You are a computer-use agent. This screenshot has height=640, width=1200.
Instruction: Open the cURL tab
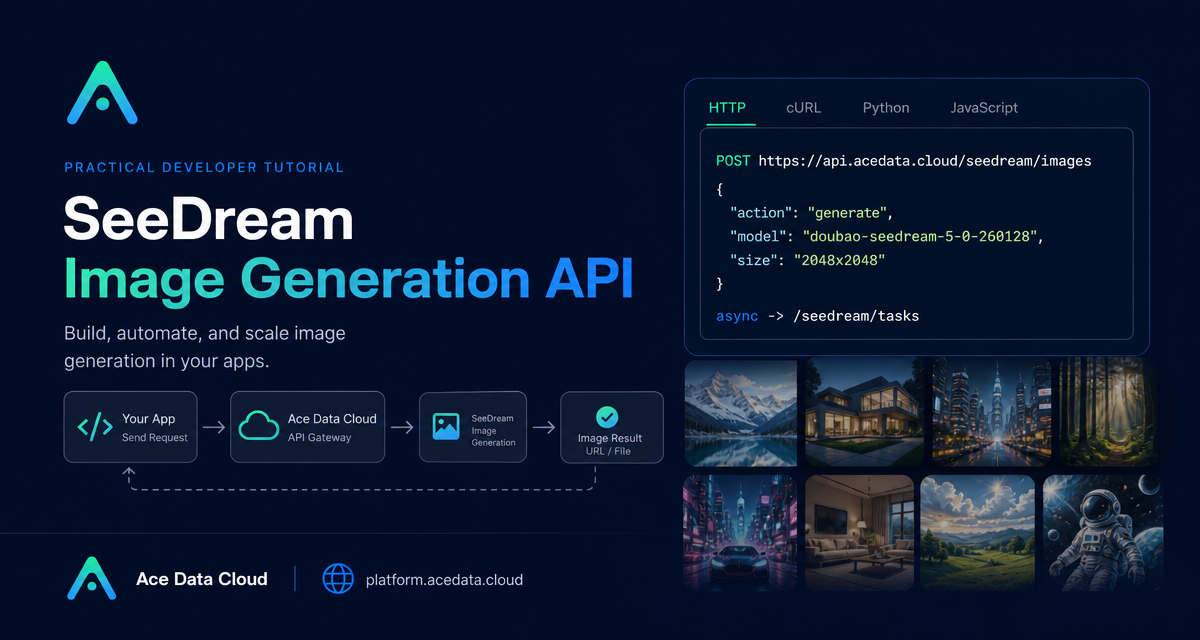(803, 108)
